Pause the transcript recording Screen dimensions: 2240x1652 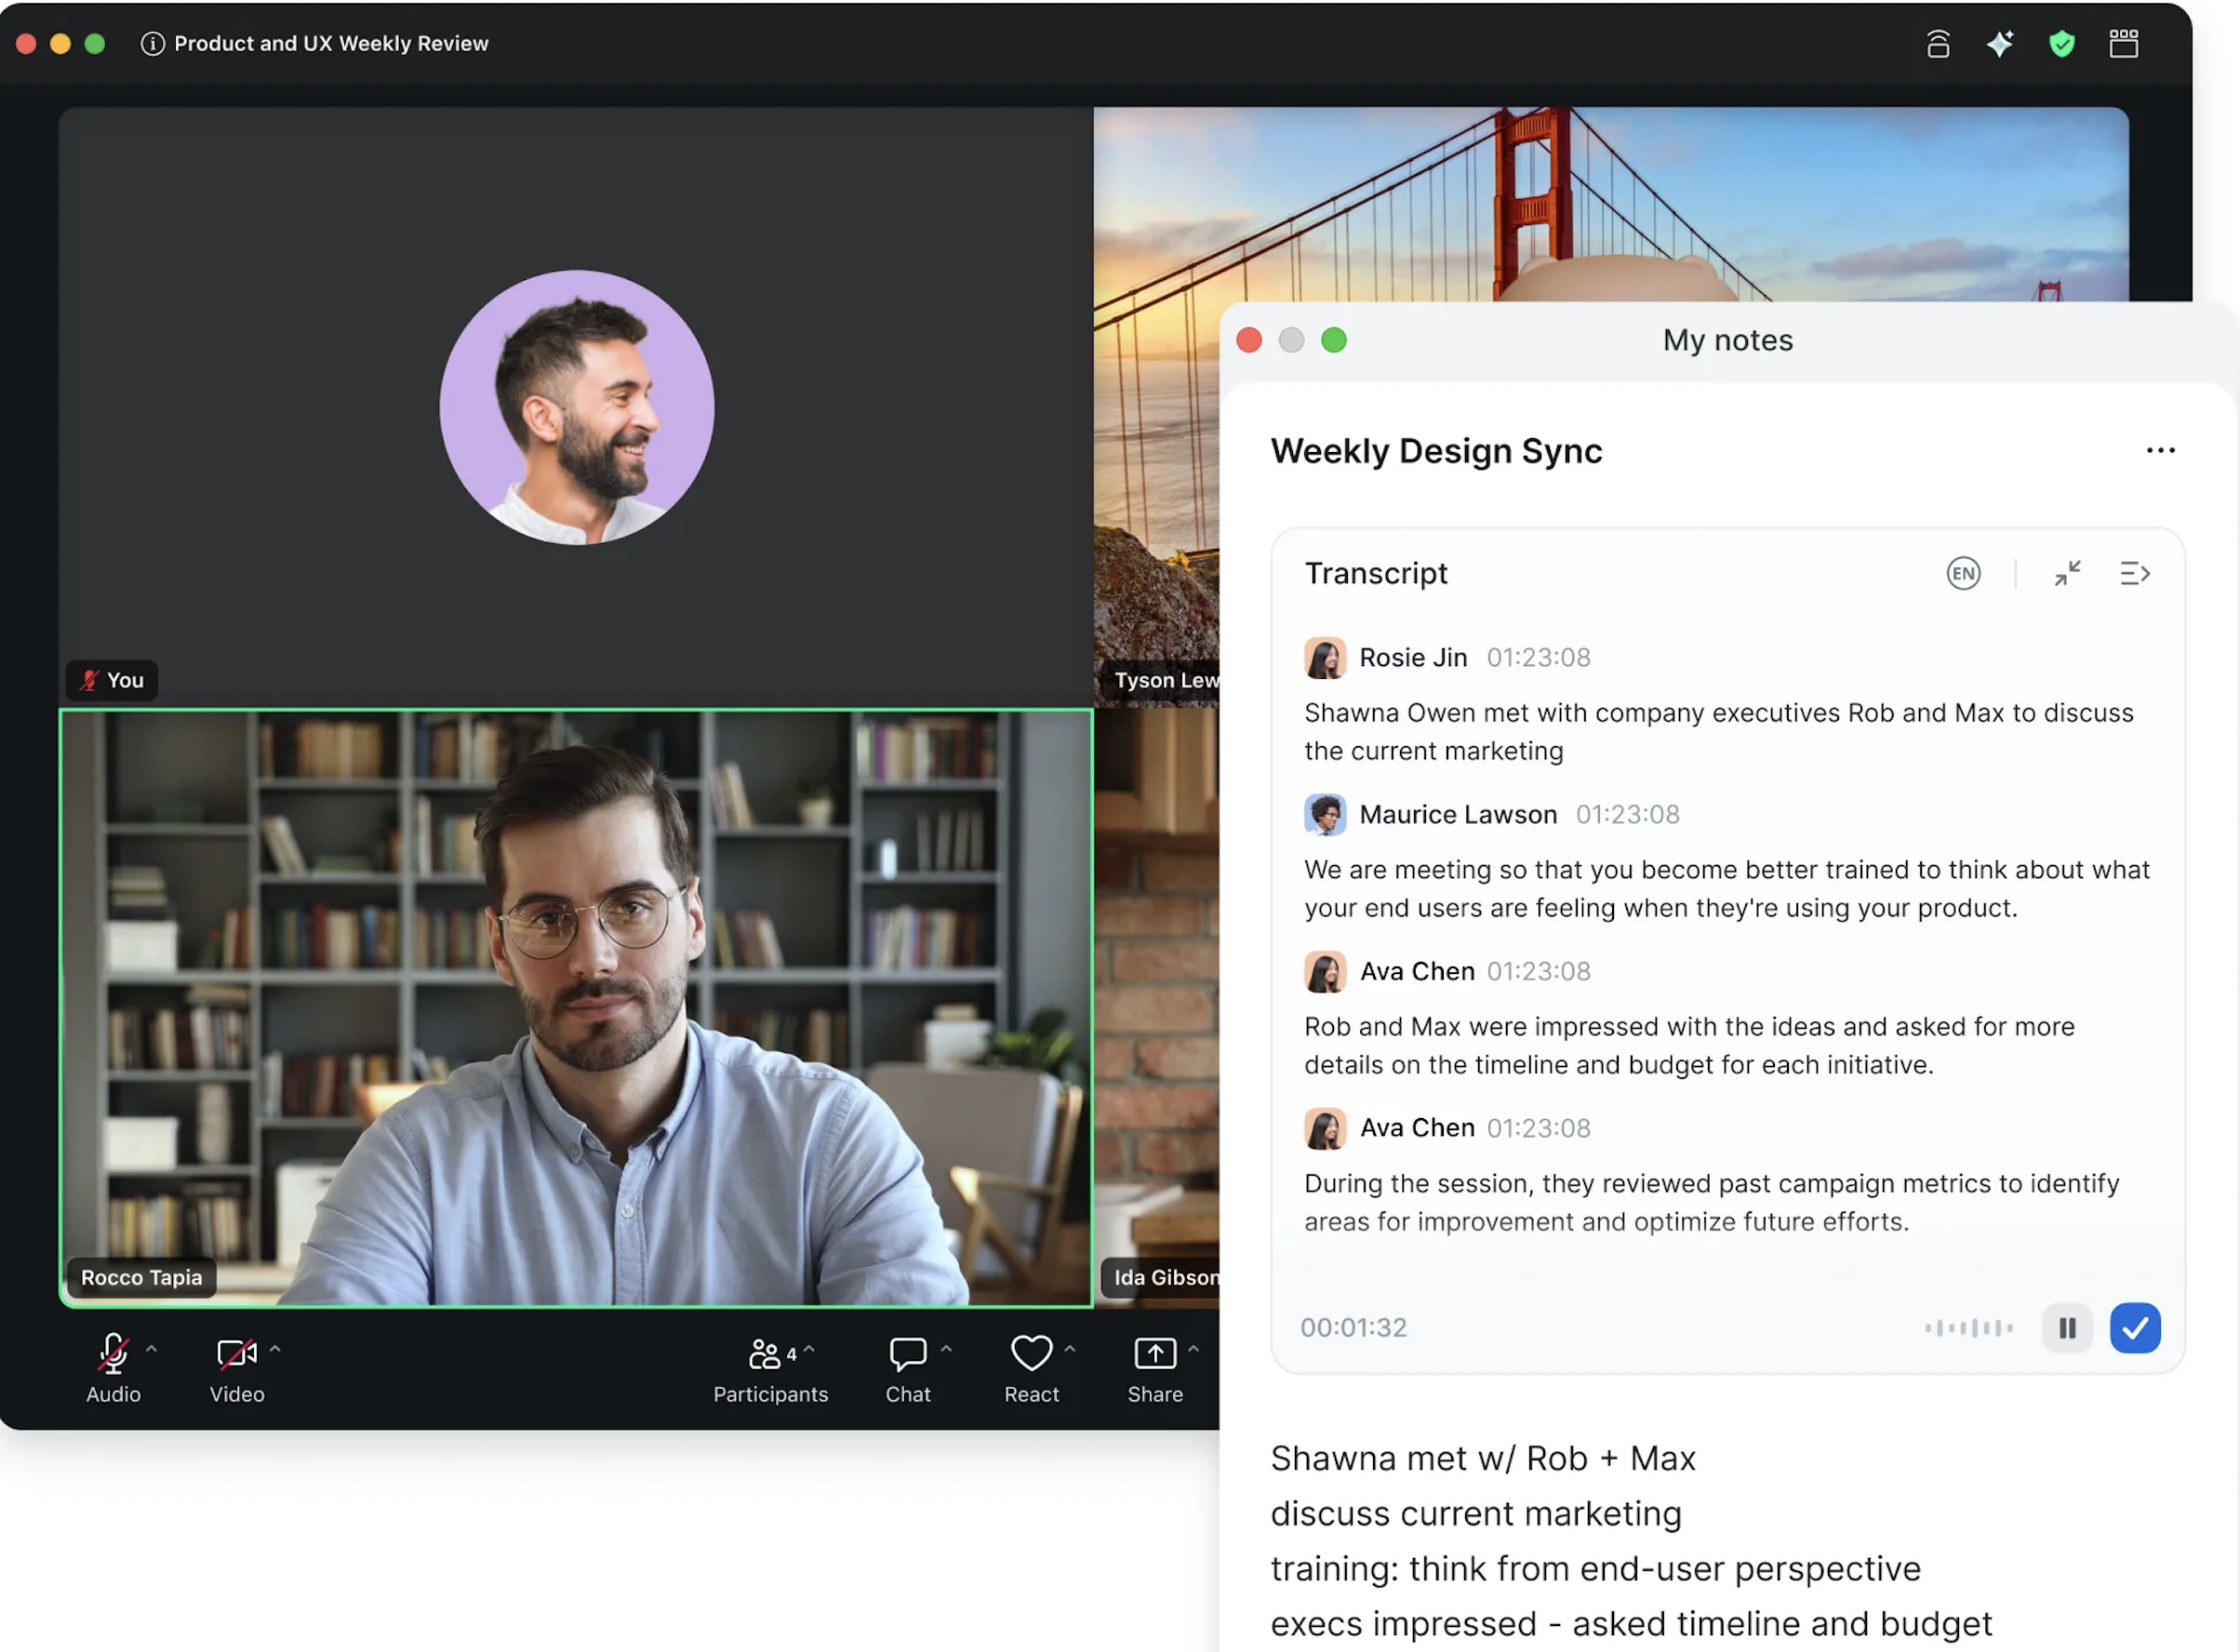2067,1328
